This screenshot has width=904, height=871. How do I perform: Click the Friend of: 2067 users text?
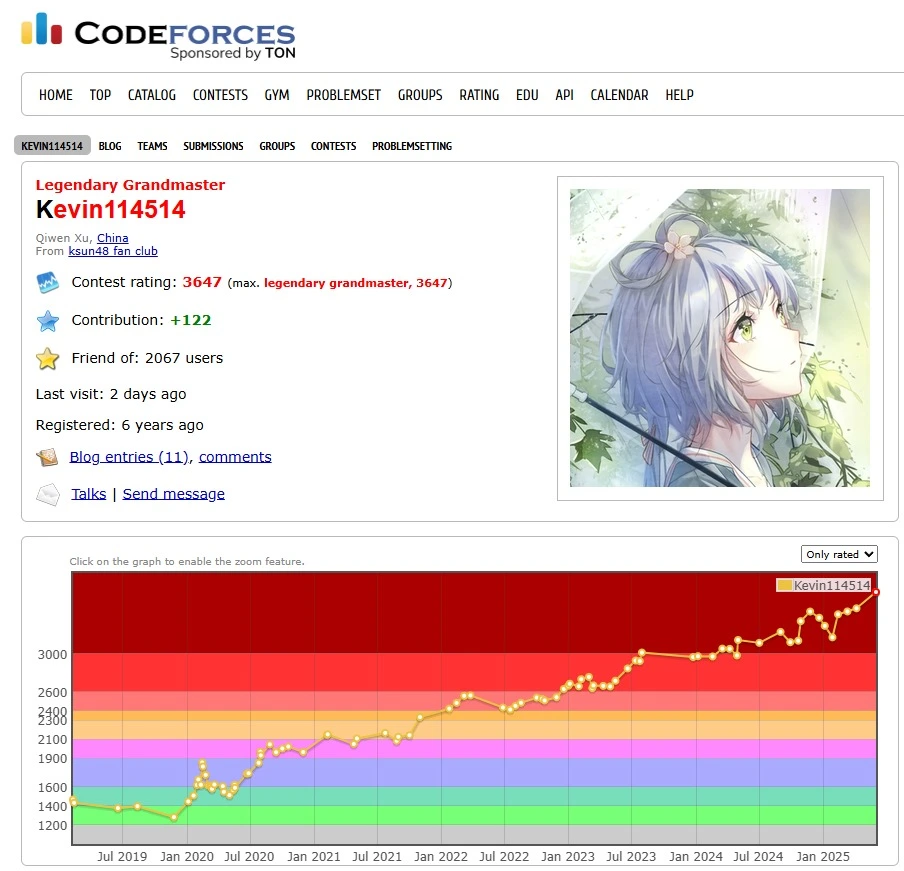[147, 358]
